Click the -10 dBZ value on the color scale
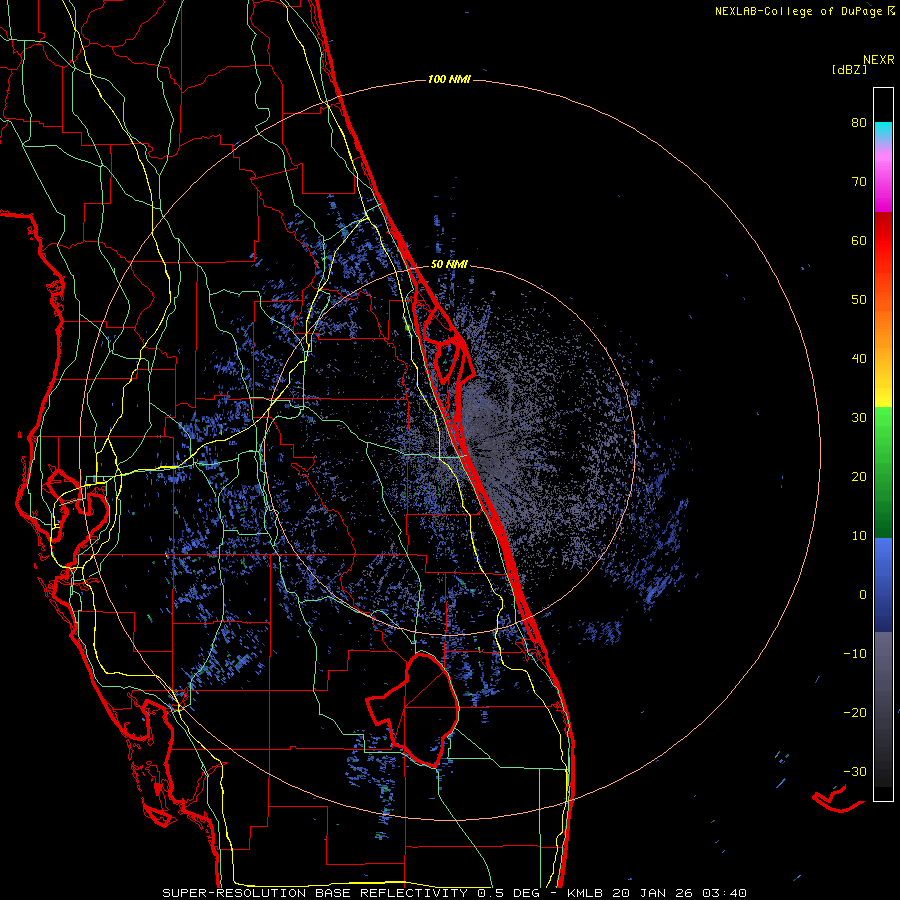900x900 pixels. 855,654
